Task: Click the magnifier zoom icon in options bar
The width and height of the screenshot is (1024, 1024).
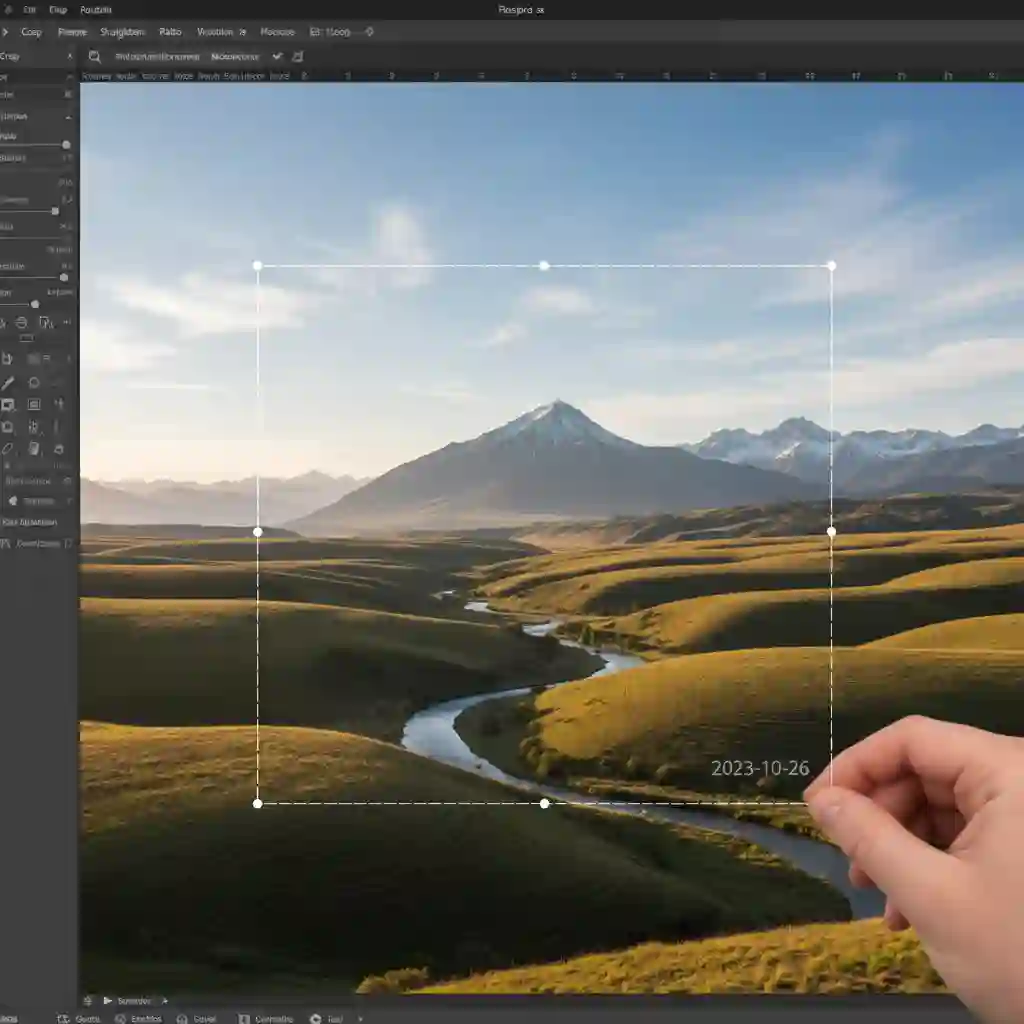Action: click(x=95, y=57)
